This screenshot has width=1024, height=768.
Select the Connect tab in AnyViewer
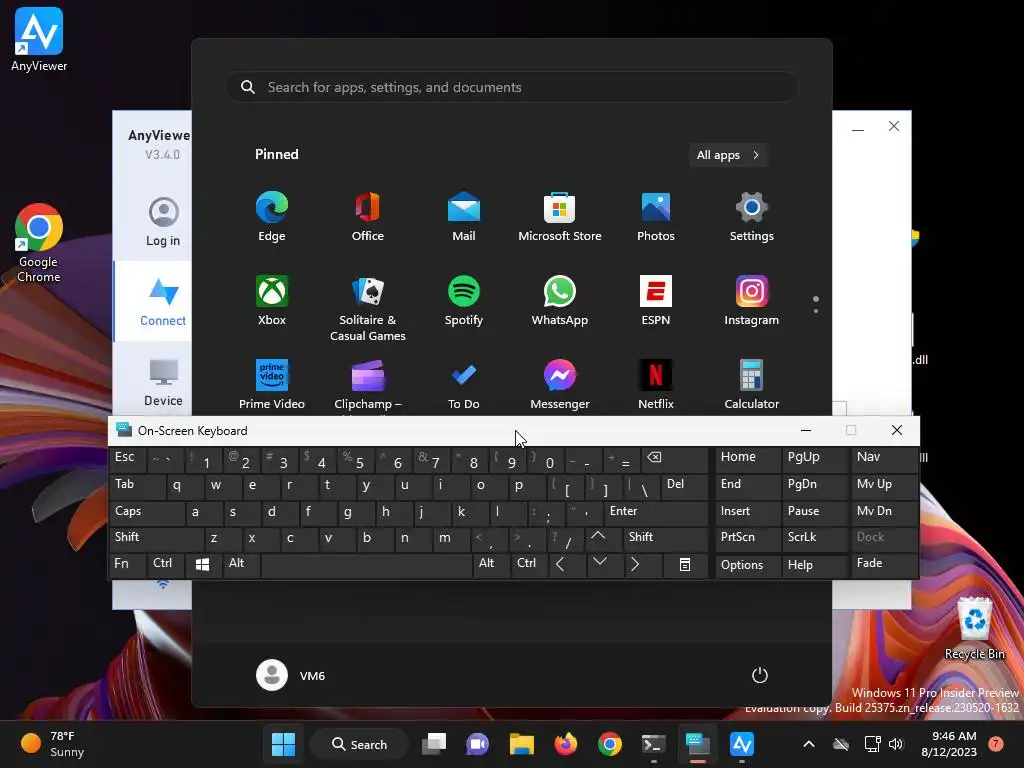[x=163, y=301]
